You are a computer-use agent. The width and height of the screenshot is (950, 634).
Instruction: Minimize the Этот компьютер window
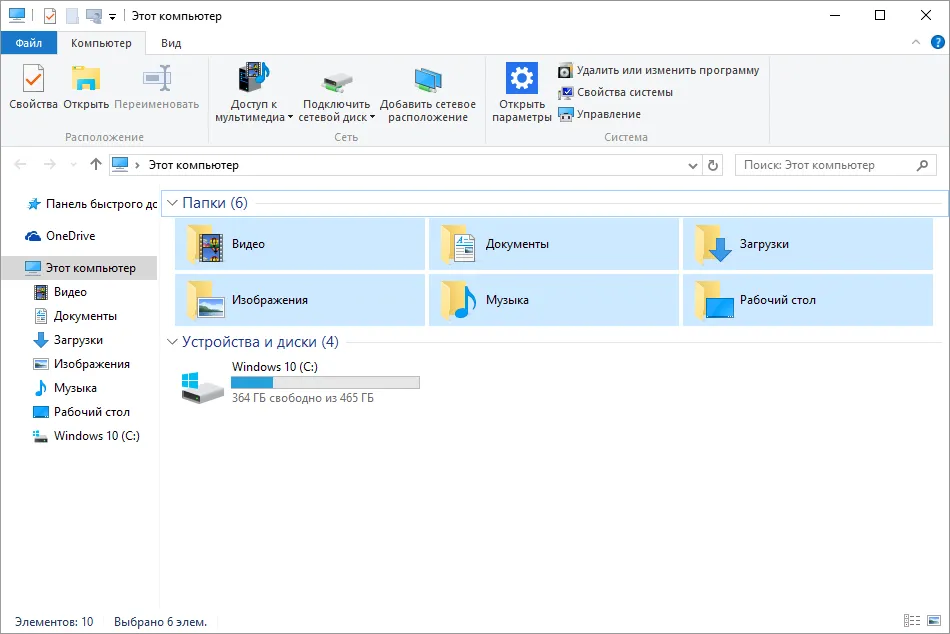pyautogui.click(x=835, y=16)
